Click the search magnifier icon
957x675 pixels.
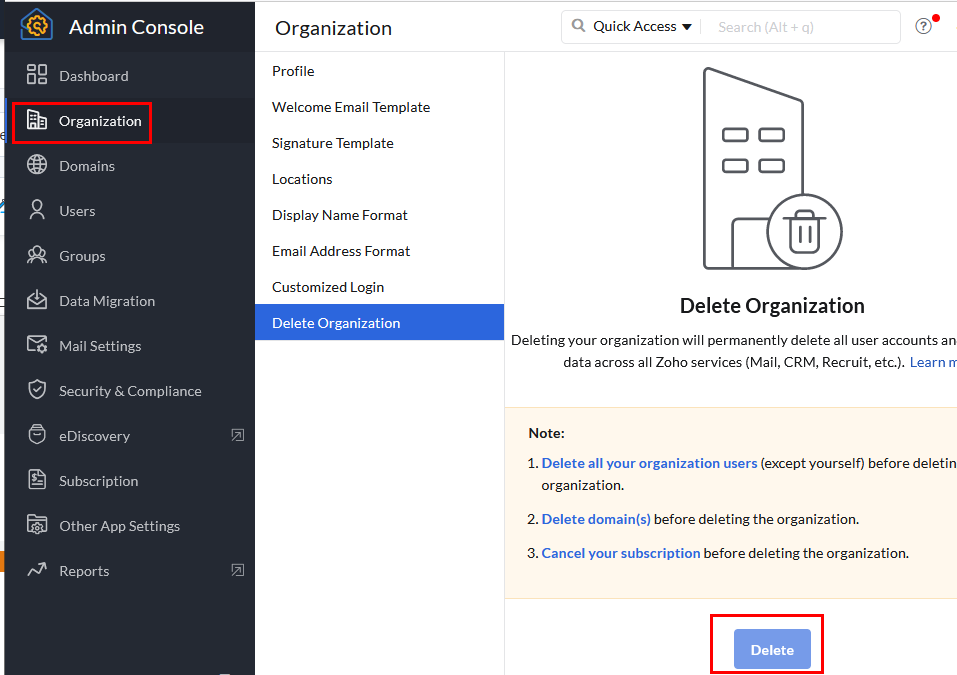point(578,26)
